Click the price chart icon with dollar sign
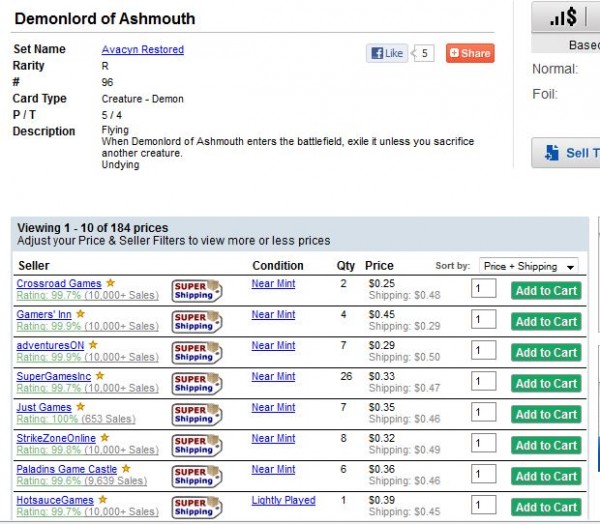 565,17
